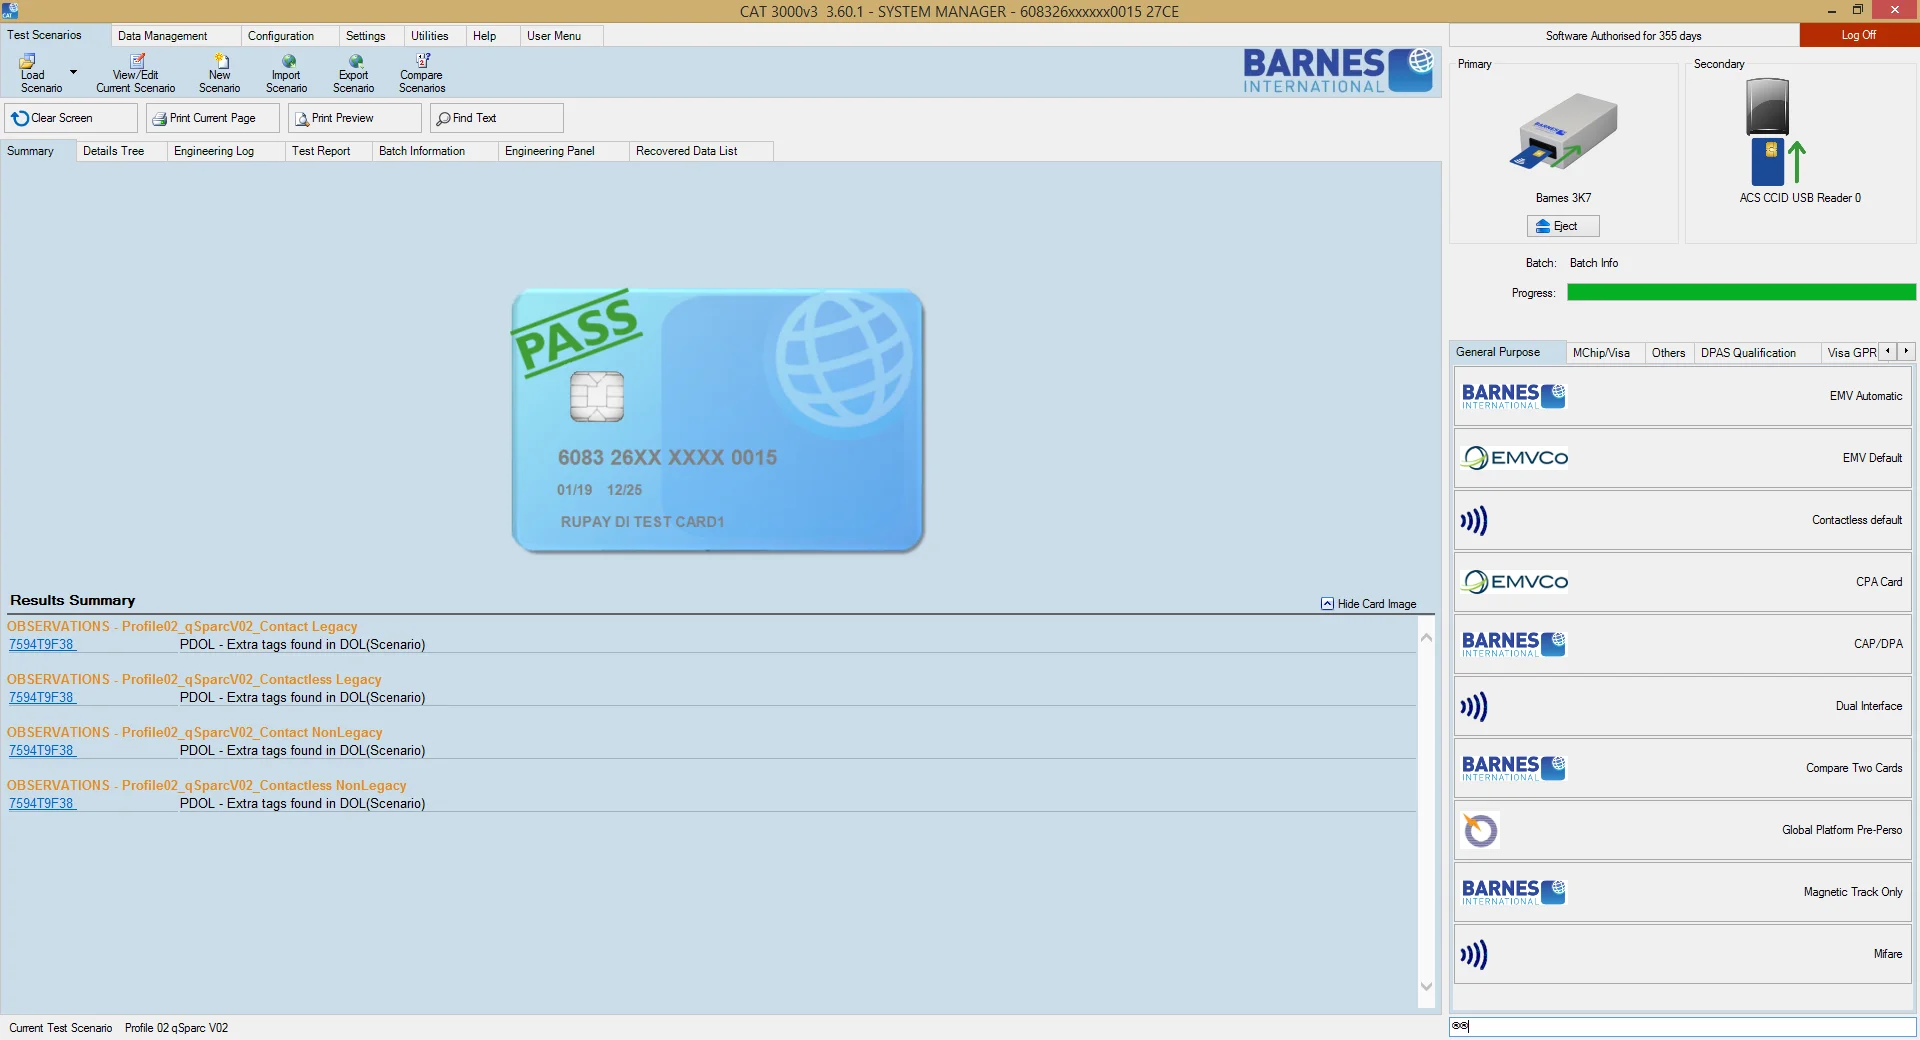This screenshot has width=1920, height=1040.
Task: Click the Import Scenario icon
Action: point(287,62)
